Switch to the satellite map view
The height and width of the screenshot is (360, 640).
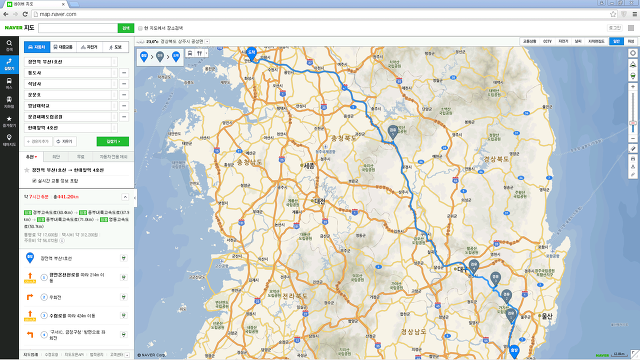pyautogui.click(x=631, y=41)
